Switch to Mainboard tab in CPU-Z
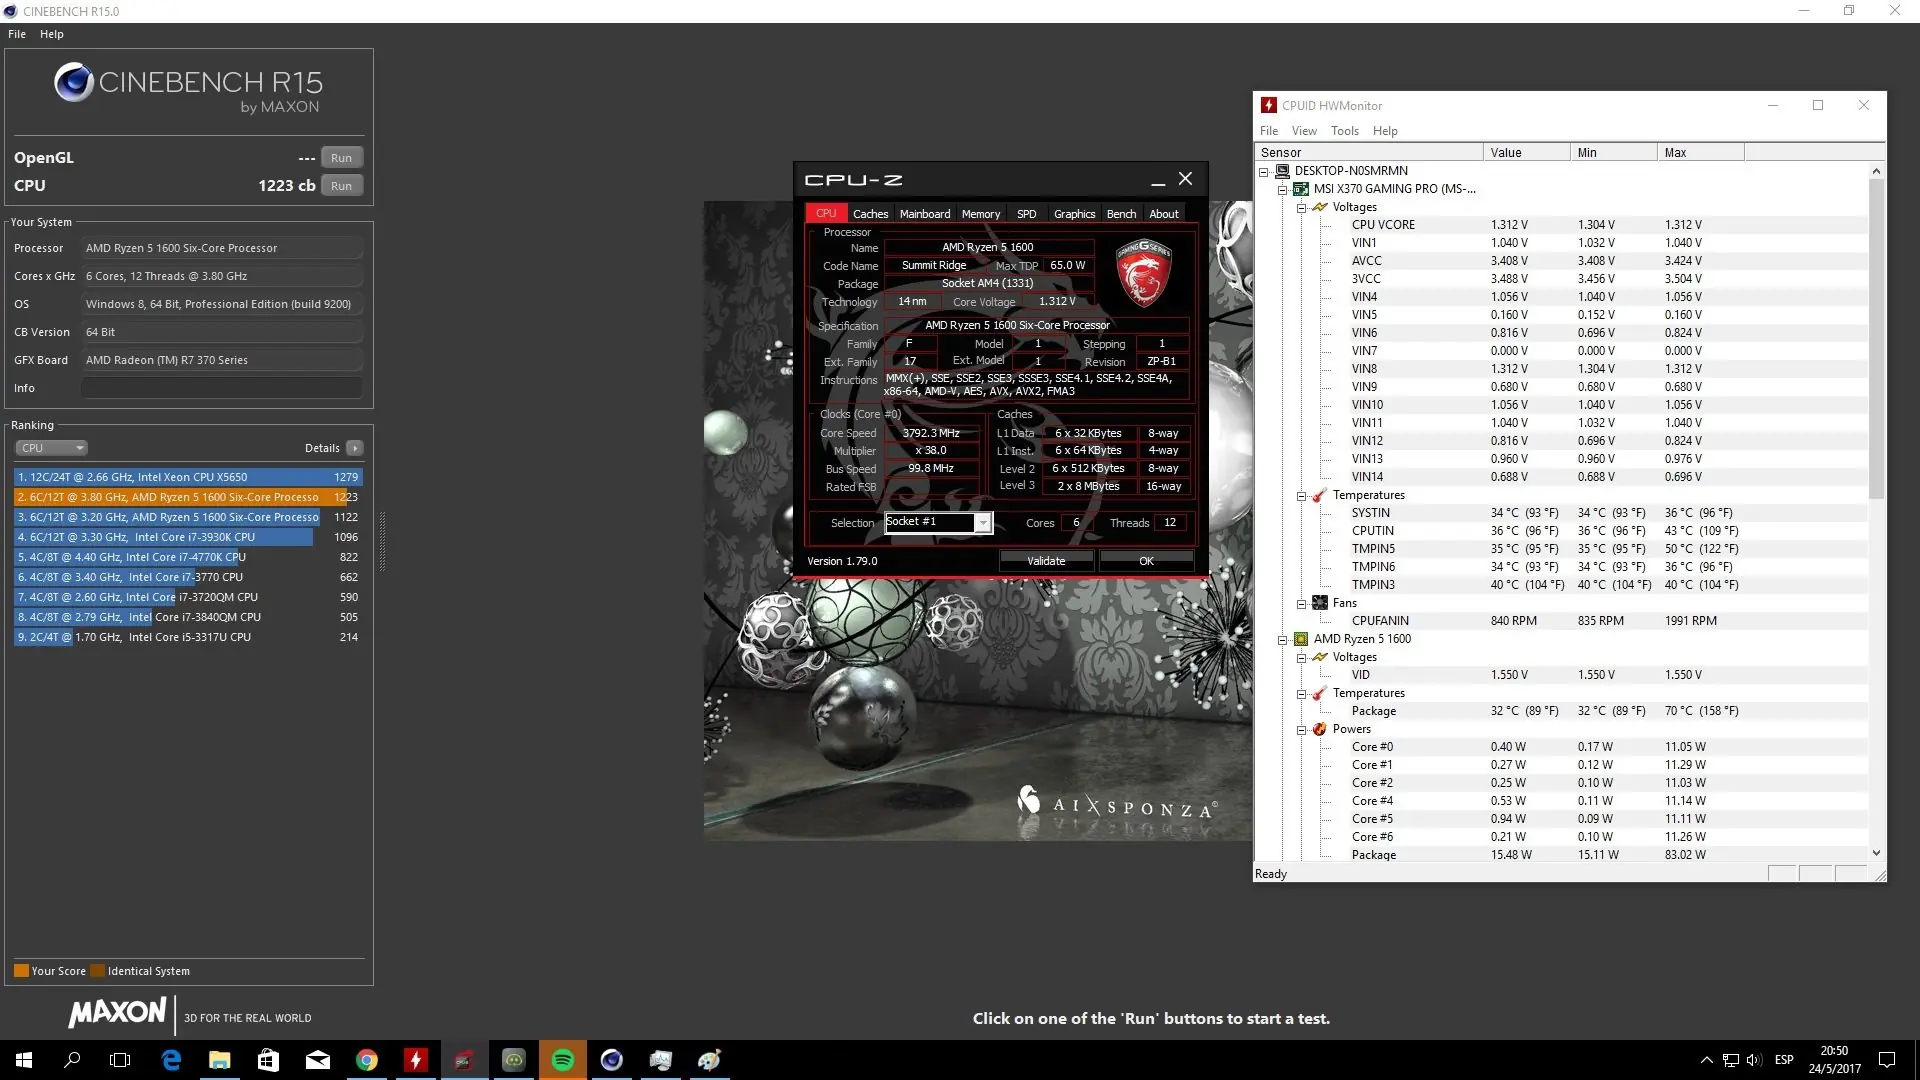Image resolution: width=1920 pixels, height=1080 pixels. coord(925,214)
